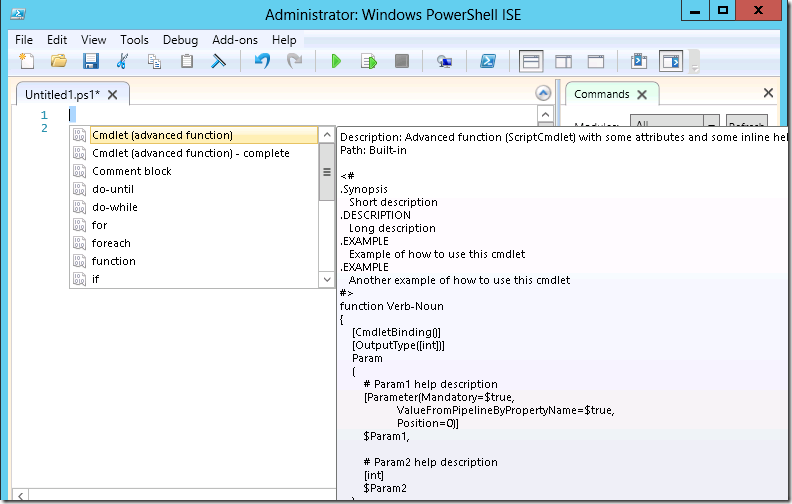Open the Tools menu
Image resolution: width=792 pixels, height=504 pixels.
[x=134, y=40]
